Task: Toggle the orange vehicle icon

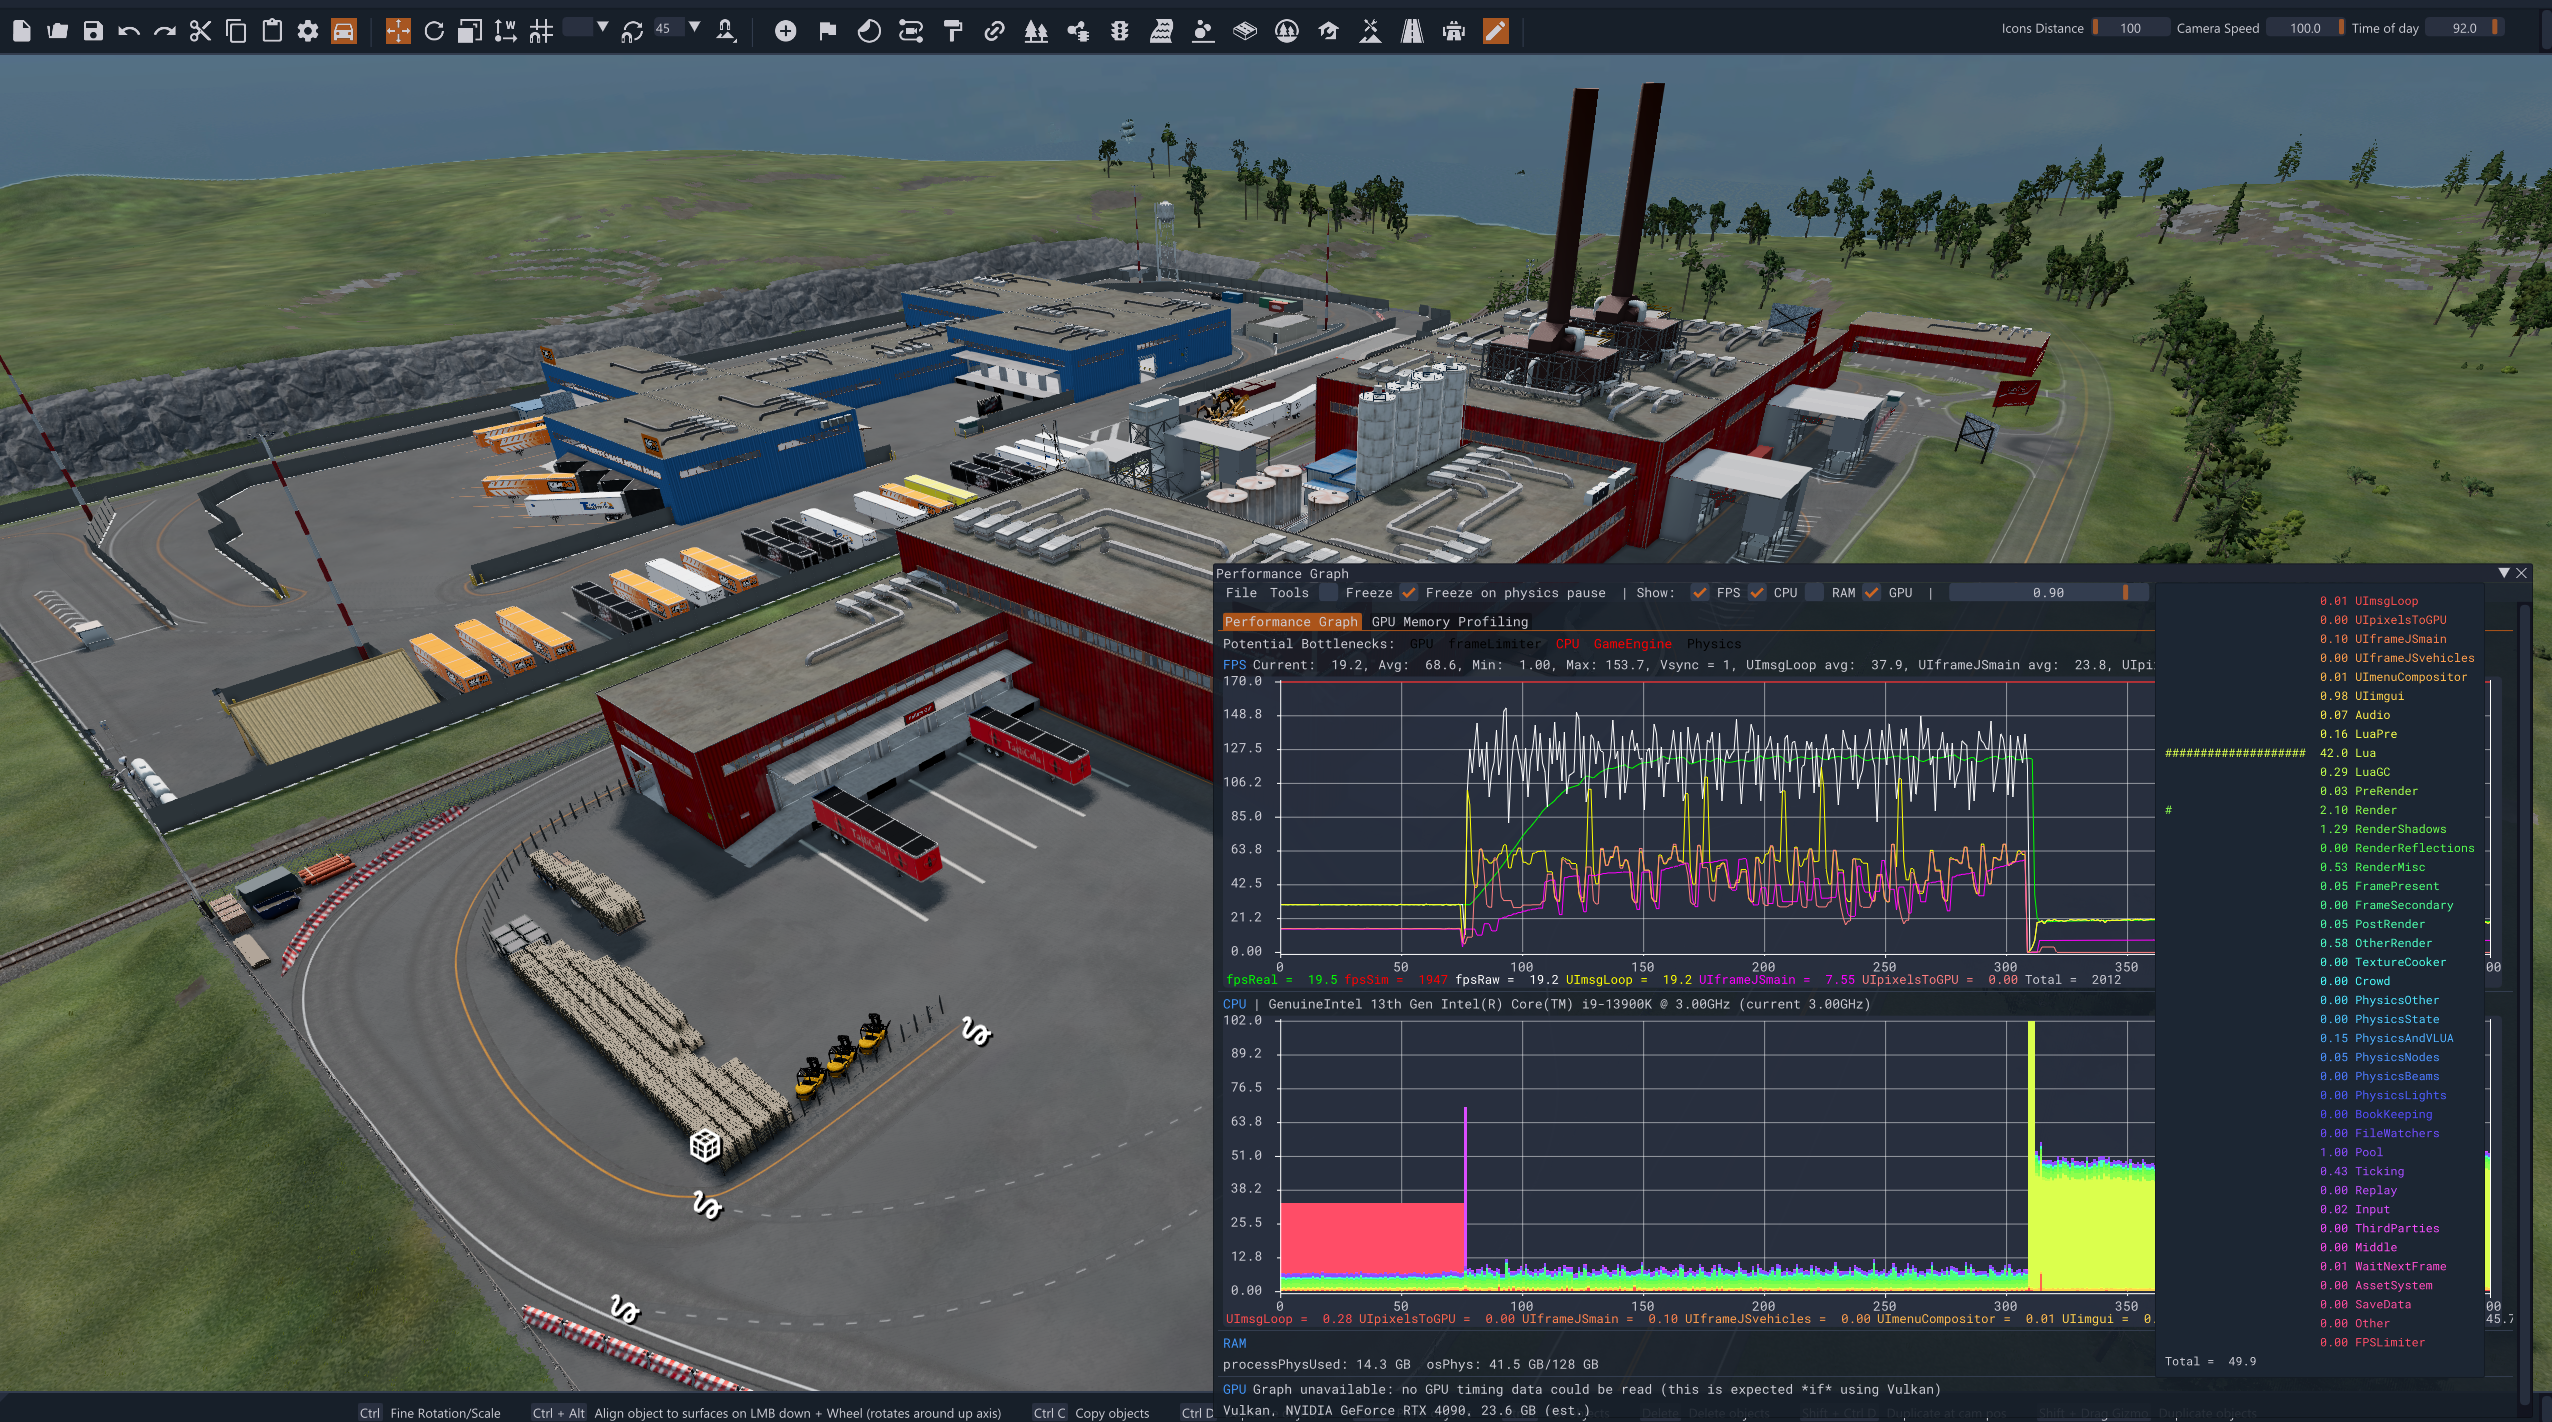Action: pyautogui.click(x=344, y=30)
